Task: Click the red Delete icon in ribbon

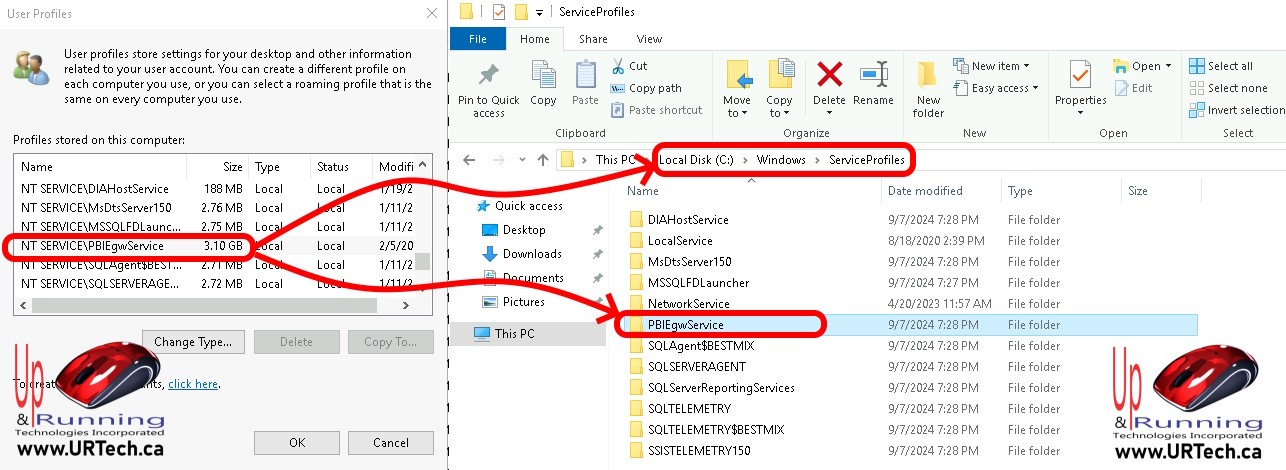Action: (829, 76)
